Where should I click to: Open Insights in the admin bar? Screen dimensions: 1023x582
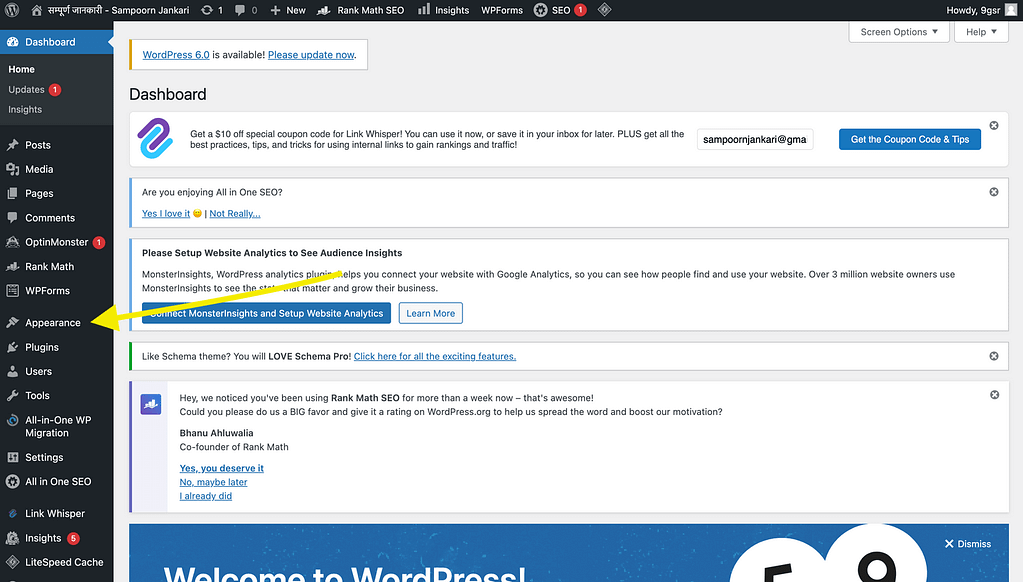coord(443,10)
